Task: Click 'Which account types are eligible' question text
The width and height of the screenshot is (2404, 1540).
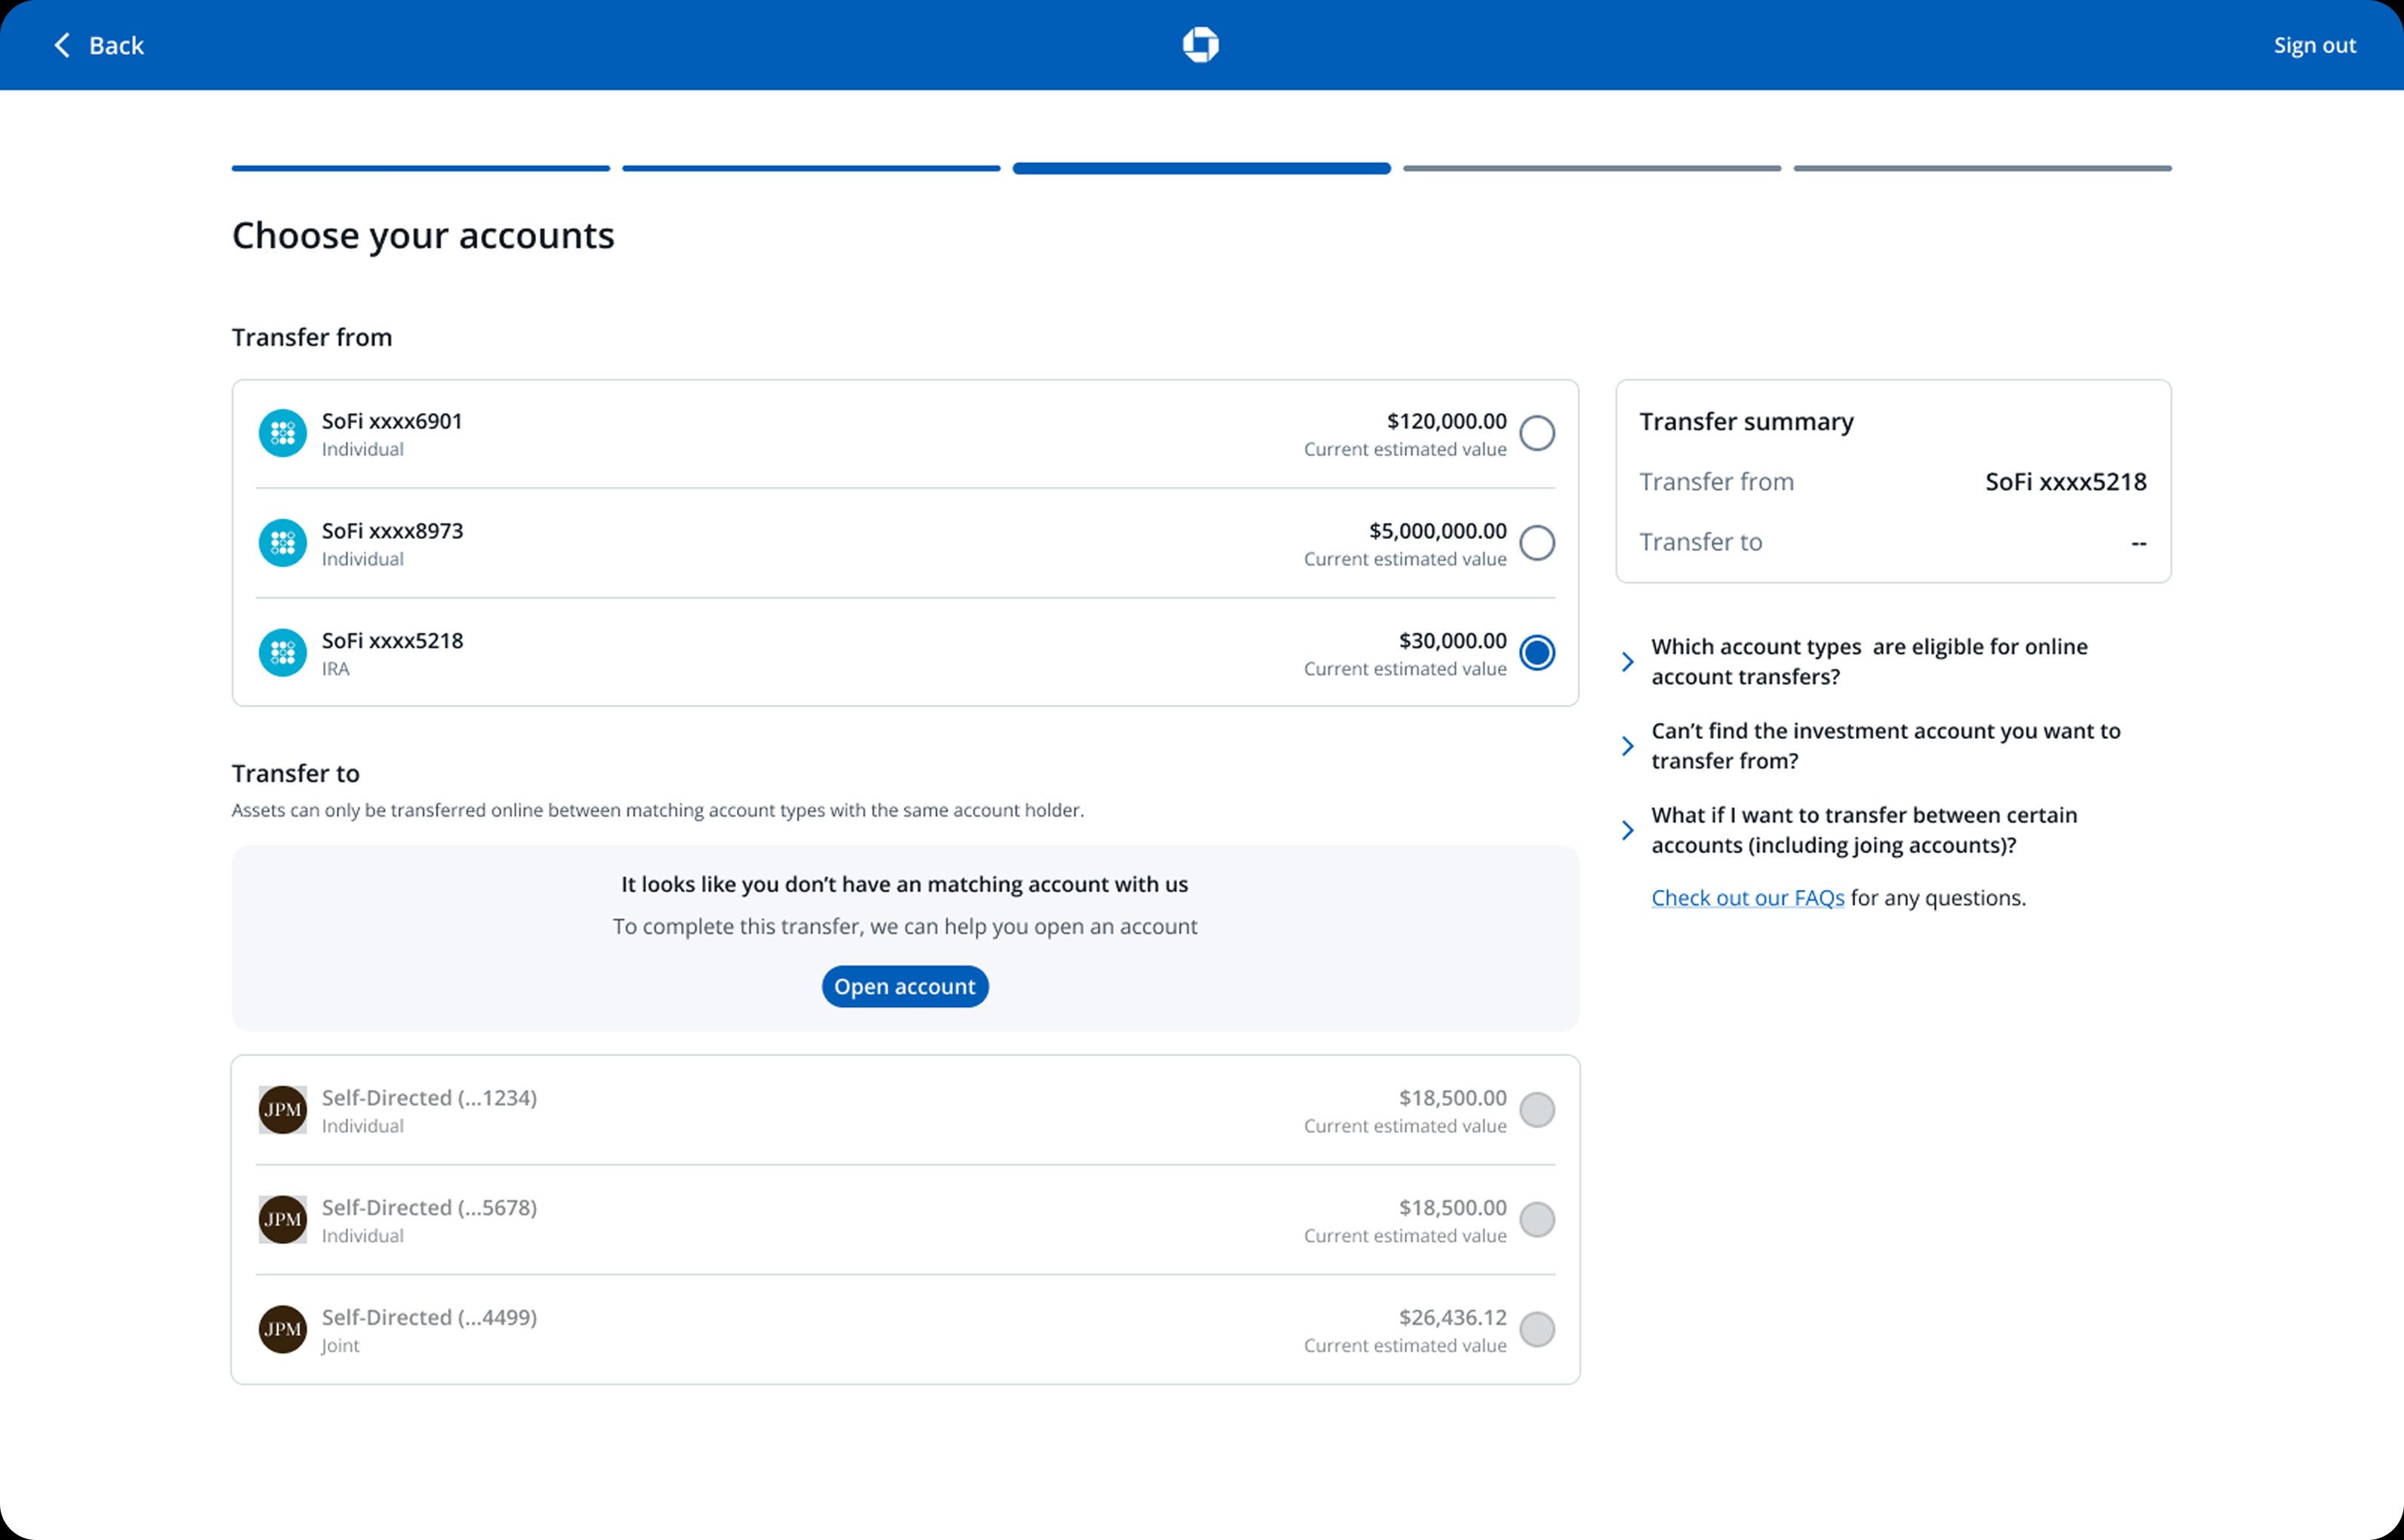Action: [x=1869, y=662]
